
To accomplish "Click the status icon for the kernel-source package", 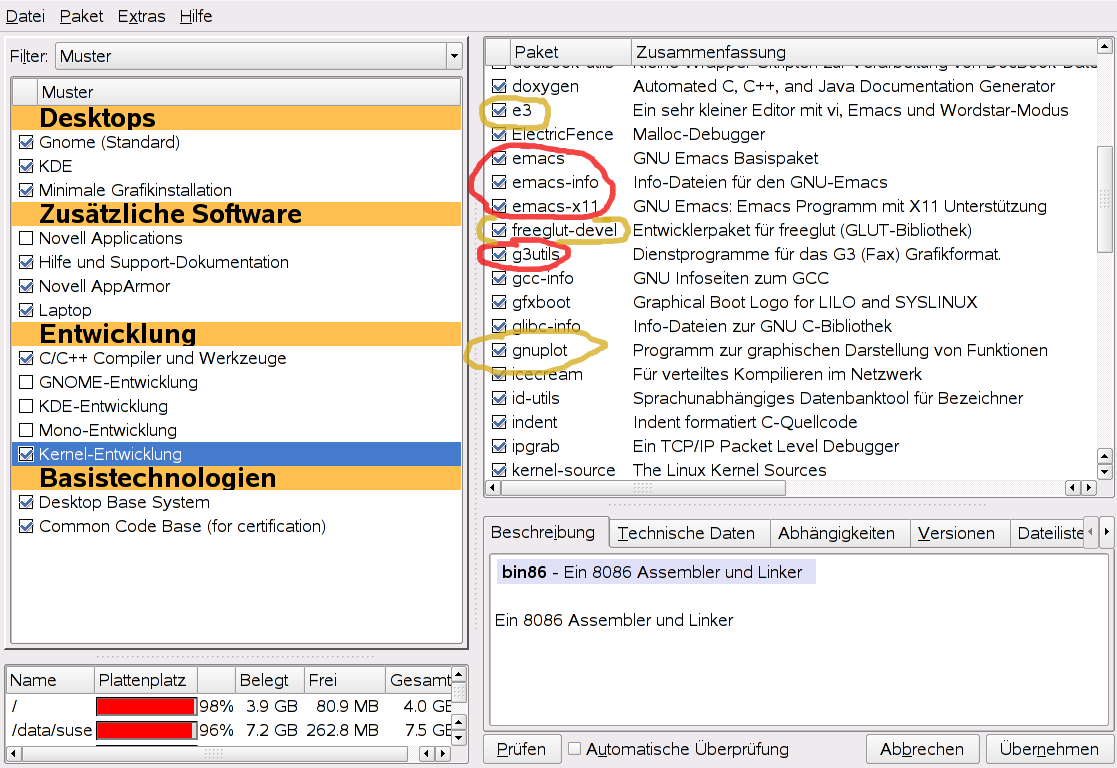I will [499, 470].
